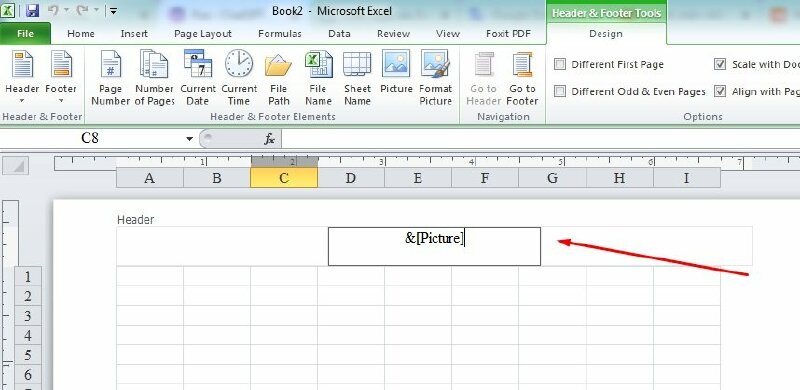Click the Excel application icon
The image size is (800, 390).
(x=8, y=10)
